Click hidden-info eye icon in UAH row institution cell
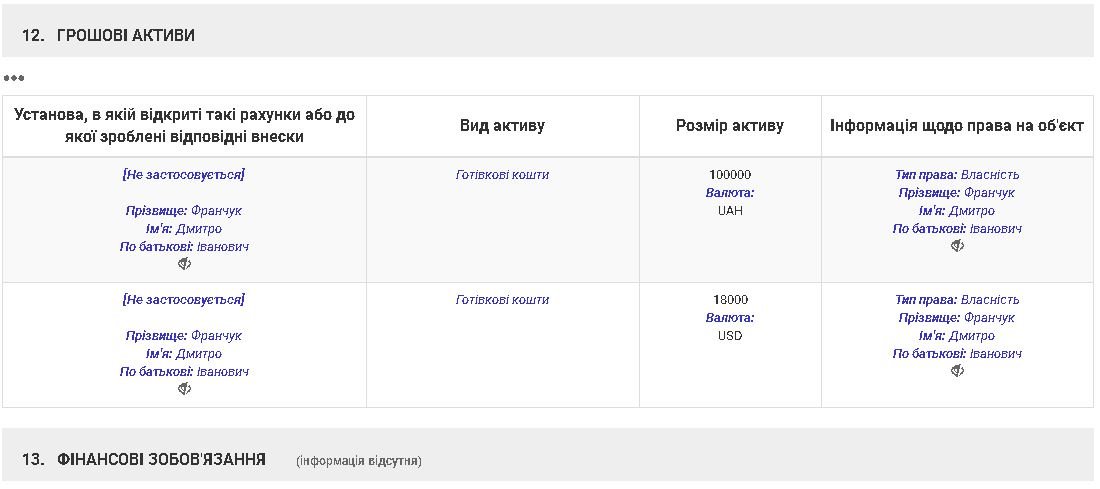This screenshot has height=489, width=1100. pos(184,264)
